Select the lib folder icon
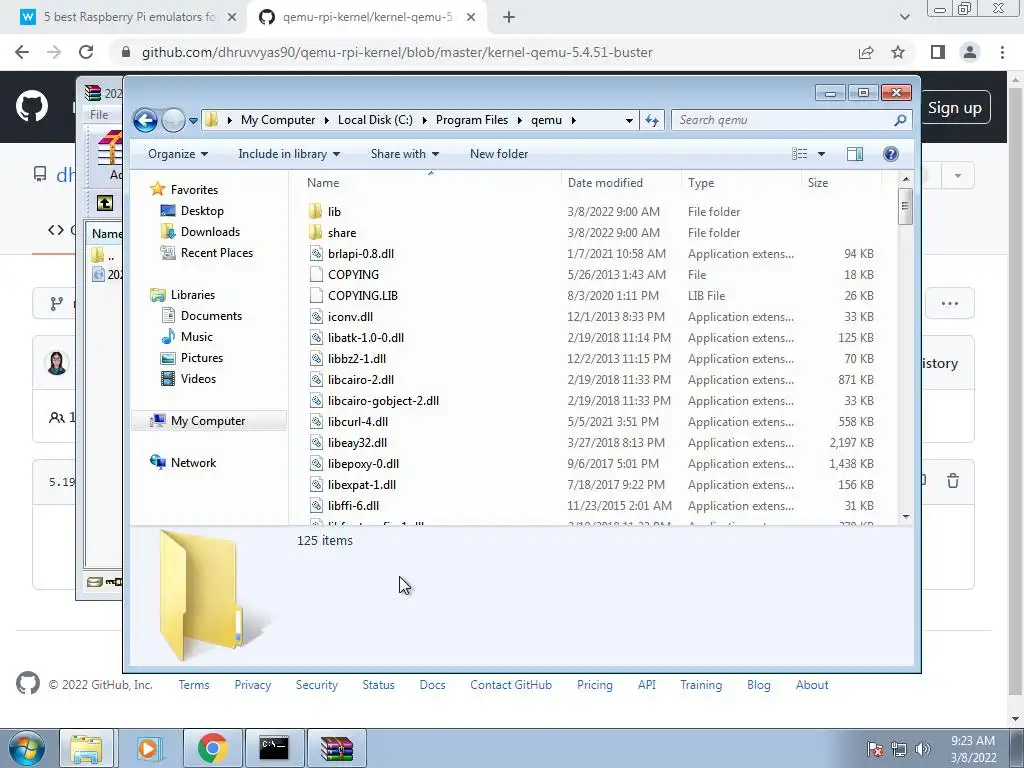The width and height of the screenshot is (1024, 768). [315, 212]
